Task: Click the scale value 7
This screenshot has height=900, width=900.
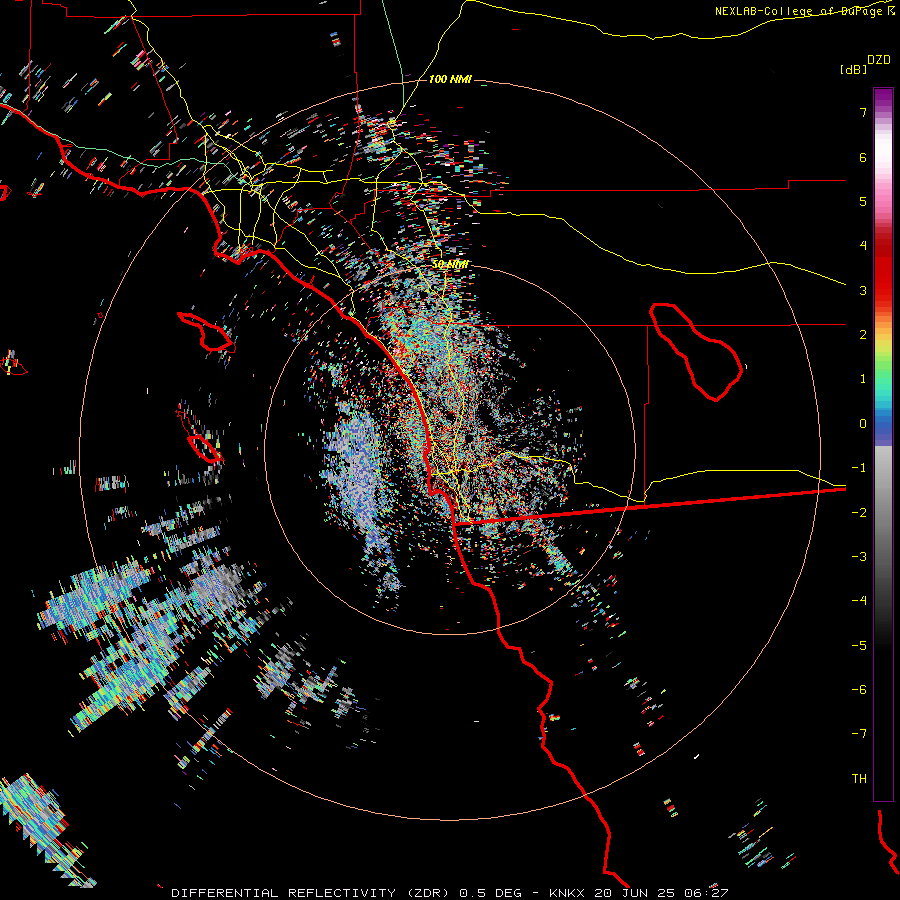Action: point(863,112)
